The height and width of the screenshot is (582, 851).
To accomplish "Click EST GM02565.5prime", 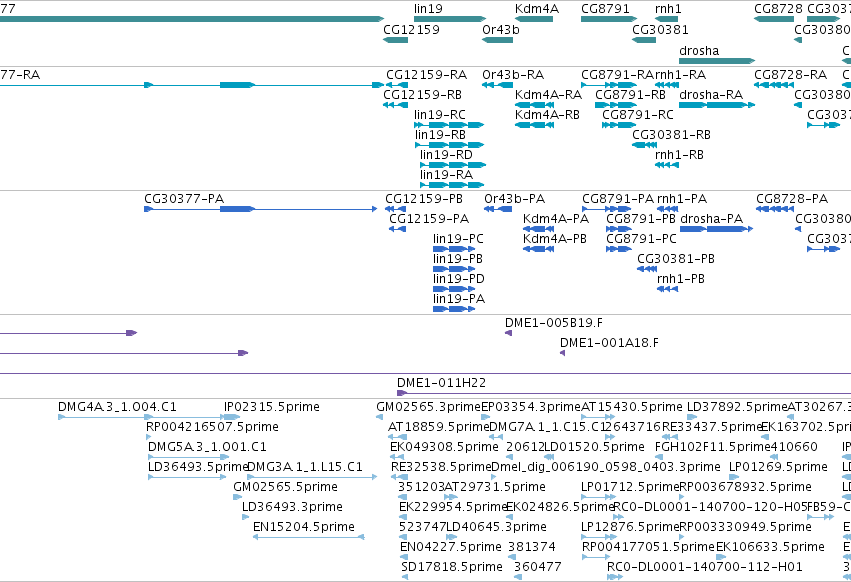I will [238, 497].
